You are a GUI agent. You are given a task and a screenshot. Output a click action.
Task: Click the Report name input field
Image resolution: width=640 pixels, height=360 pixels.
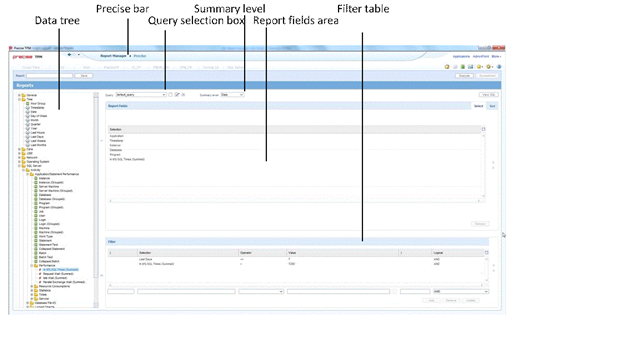[49, 76]
